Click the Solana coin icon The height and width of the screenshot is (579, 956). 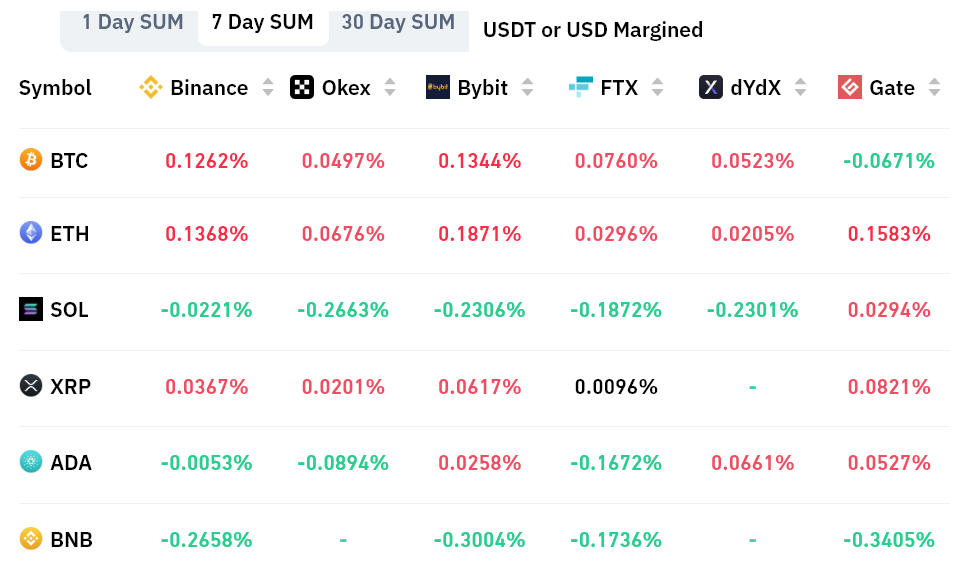(31, 309)
